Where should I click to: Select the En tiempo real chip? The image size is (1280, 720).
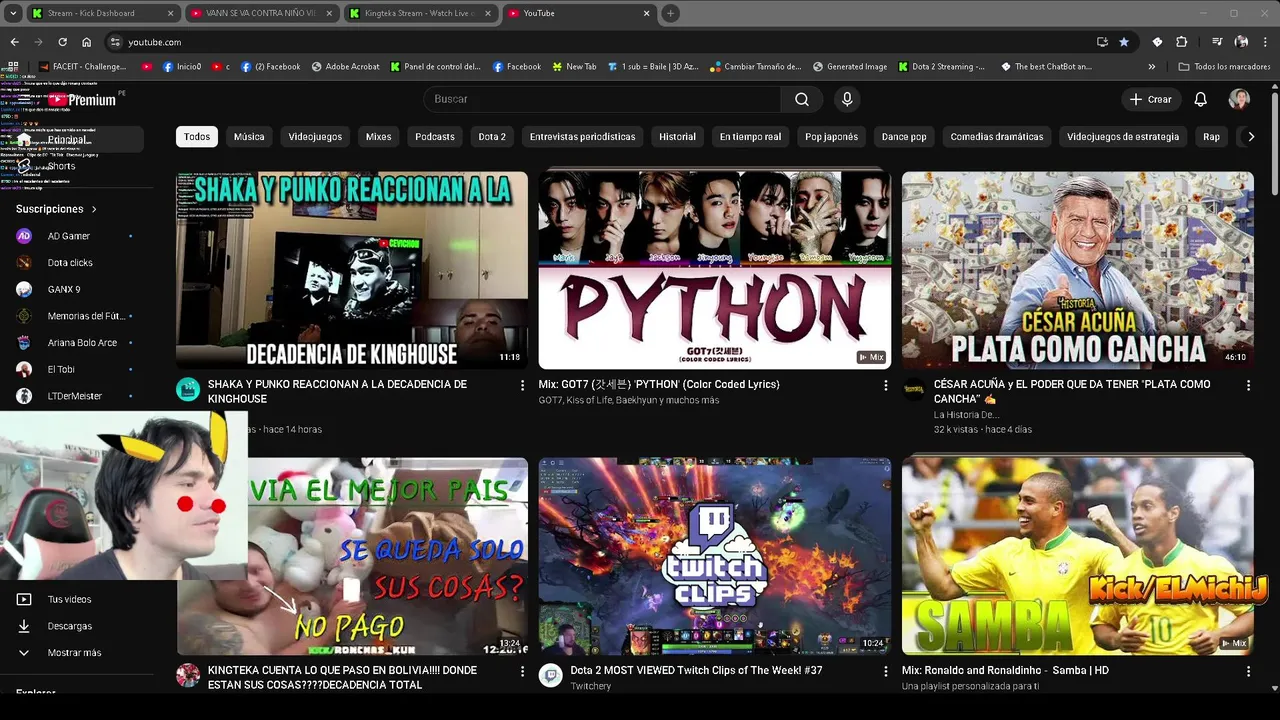[750, 137]
